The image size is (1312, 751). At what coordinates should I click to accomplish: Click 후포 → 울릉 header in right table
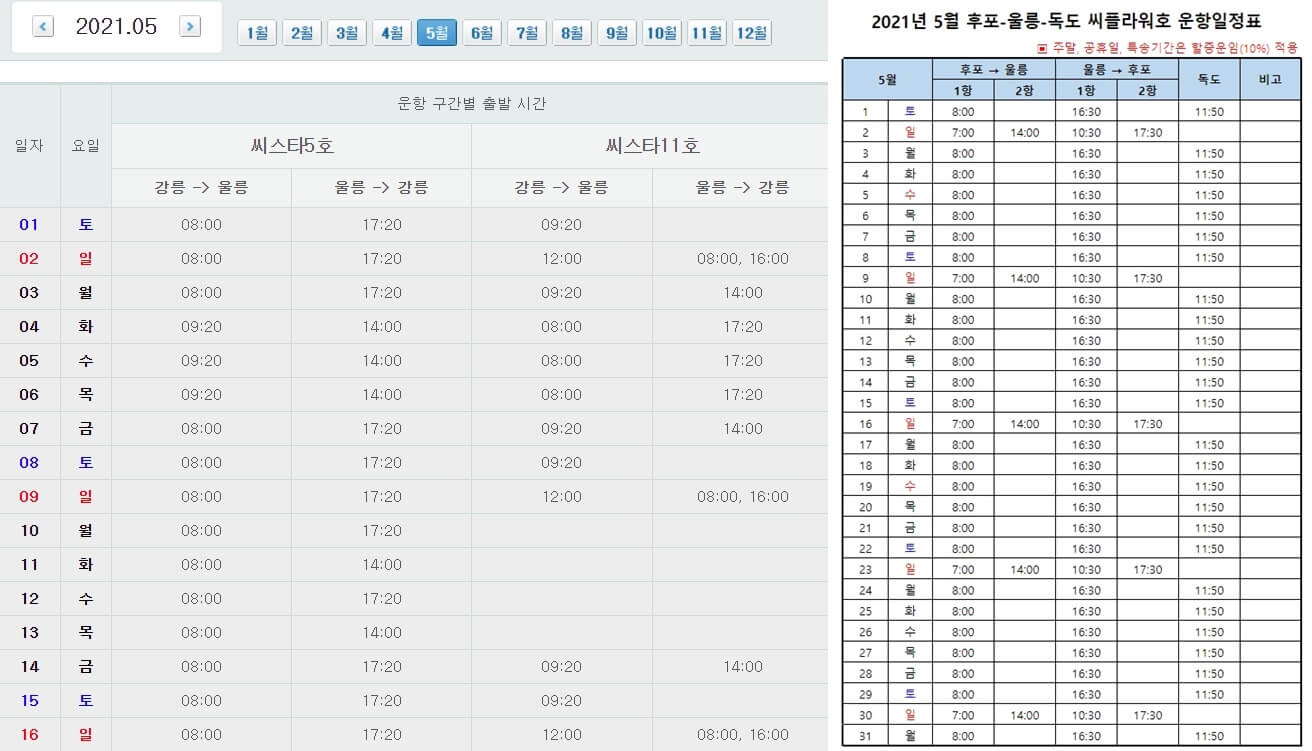tap(994, 70)
